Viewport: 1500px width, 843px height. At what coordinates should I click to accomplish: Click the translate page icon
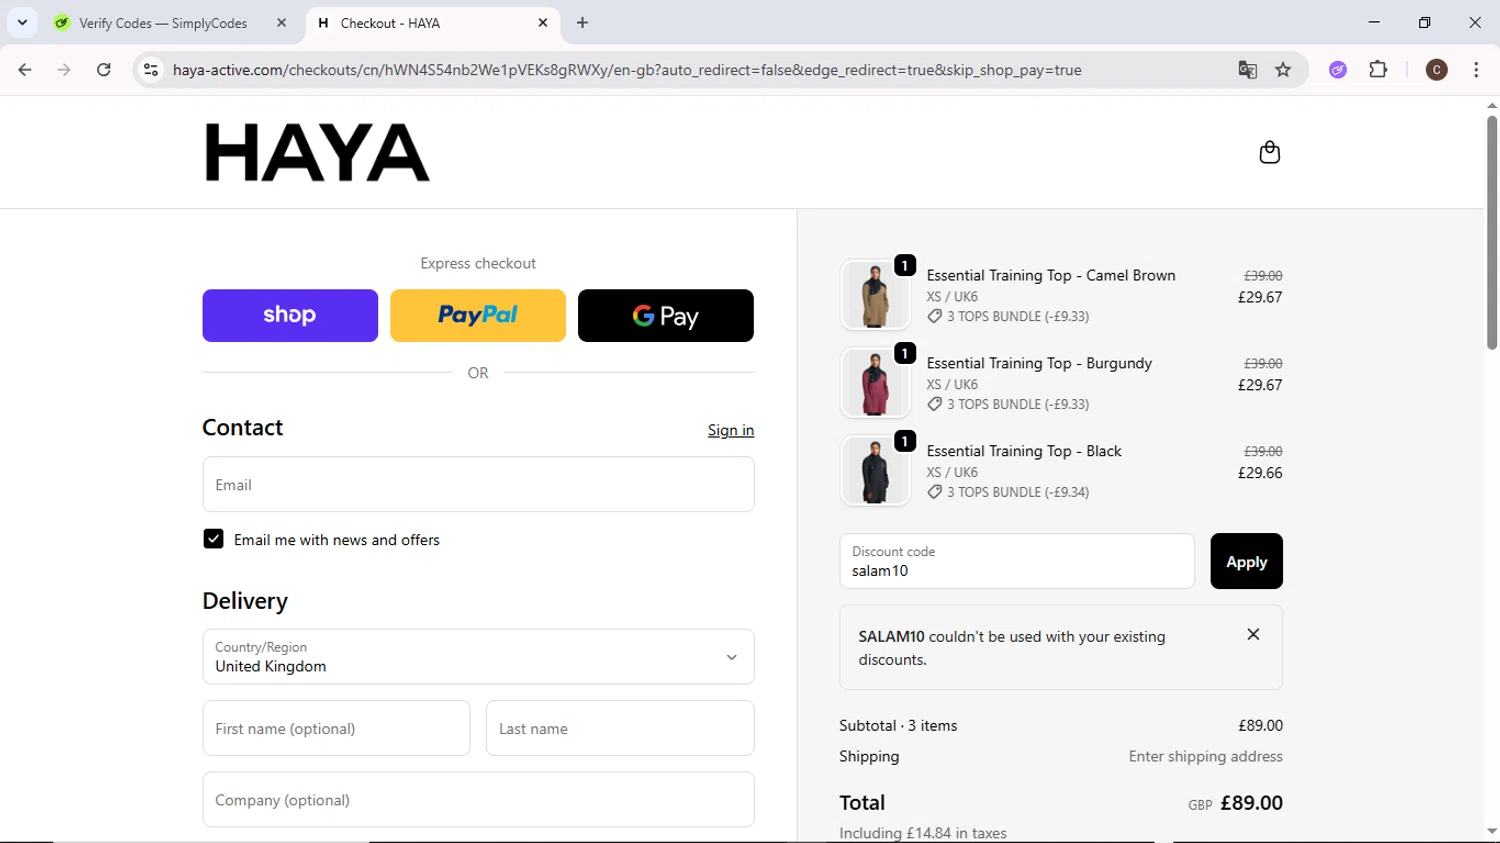tap(1247, 70)
